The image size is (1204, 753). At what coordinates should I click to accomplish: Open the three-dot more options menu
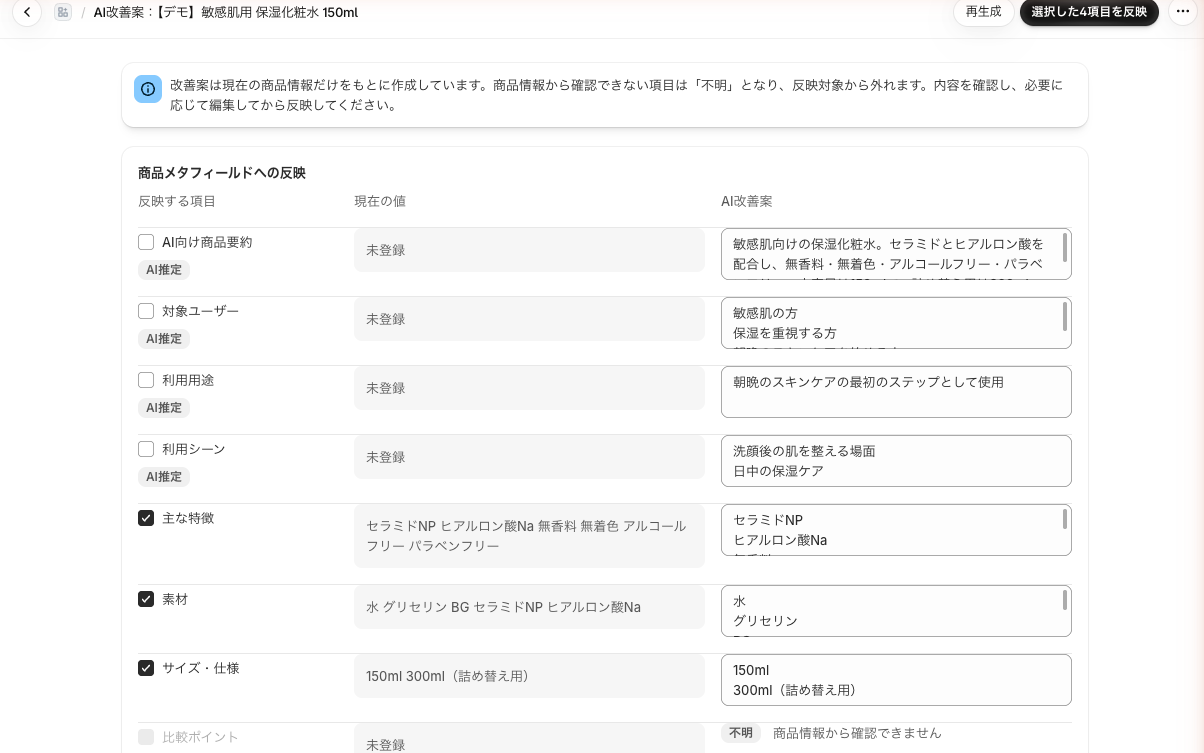point(1183,12)
